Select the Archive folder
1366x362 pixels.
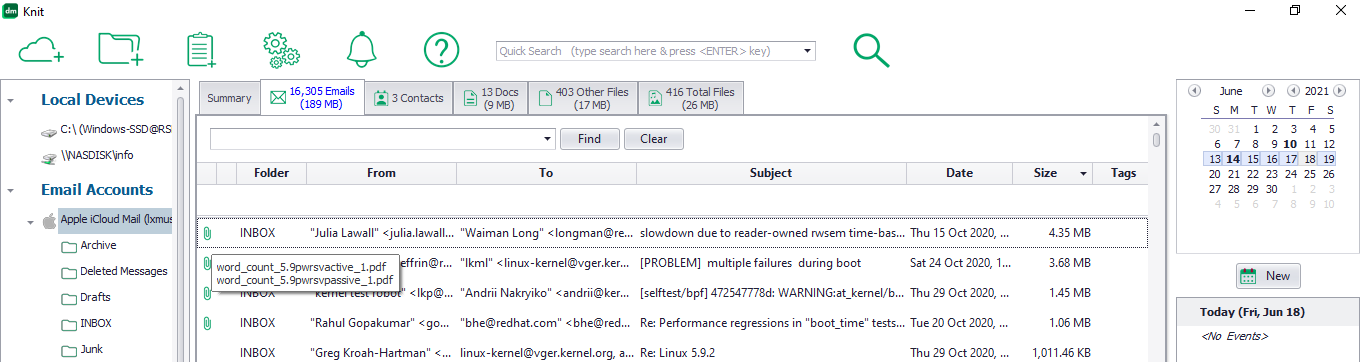tap(98, 246)
